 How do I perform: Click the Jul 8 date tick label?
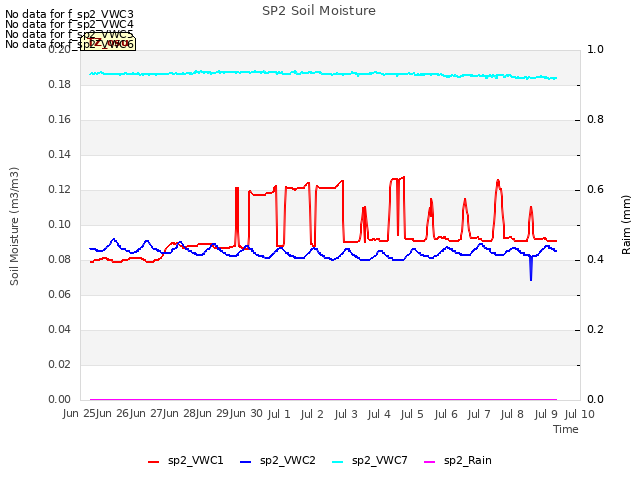point(512,414)
